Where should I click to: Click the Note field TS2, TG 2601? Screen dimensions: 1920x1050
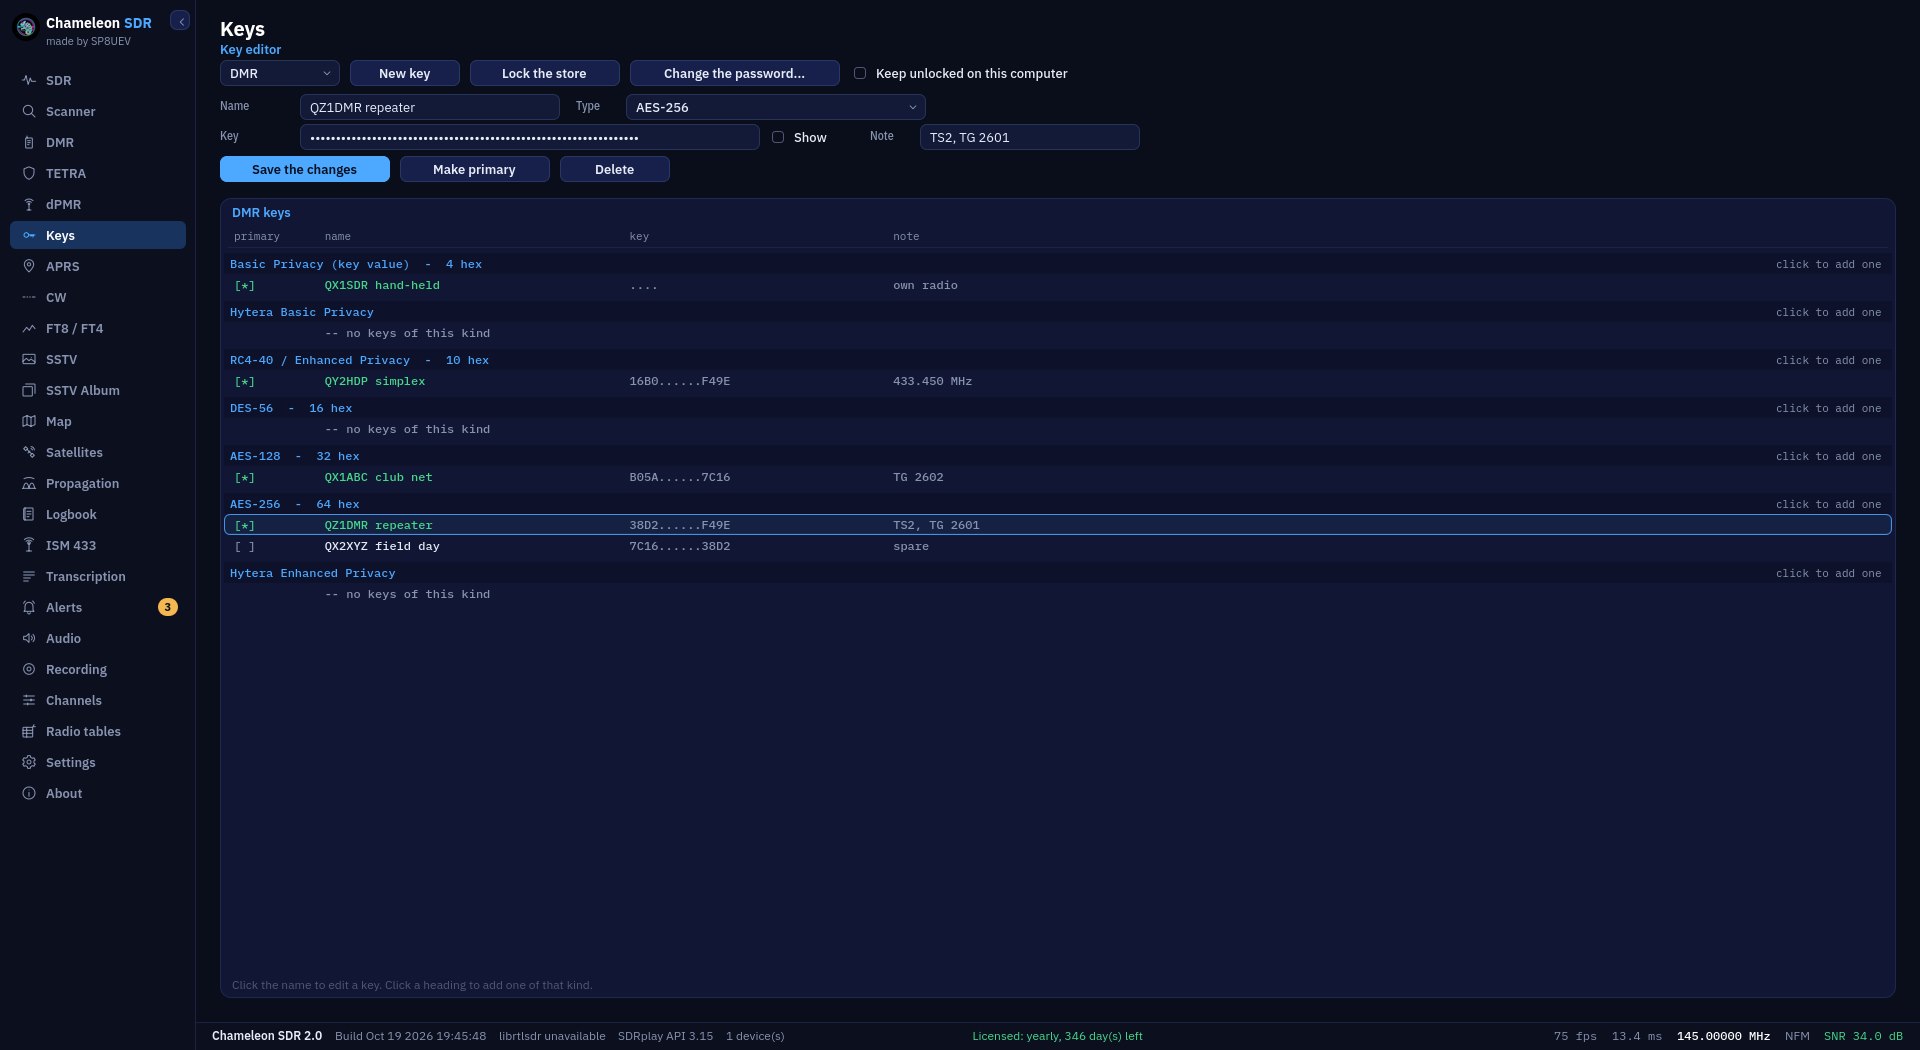click(1030, 137)
